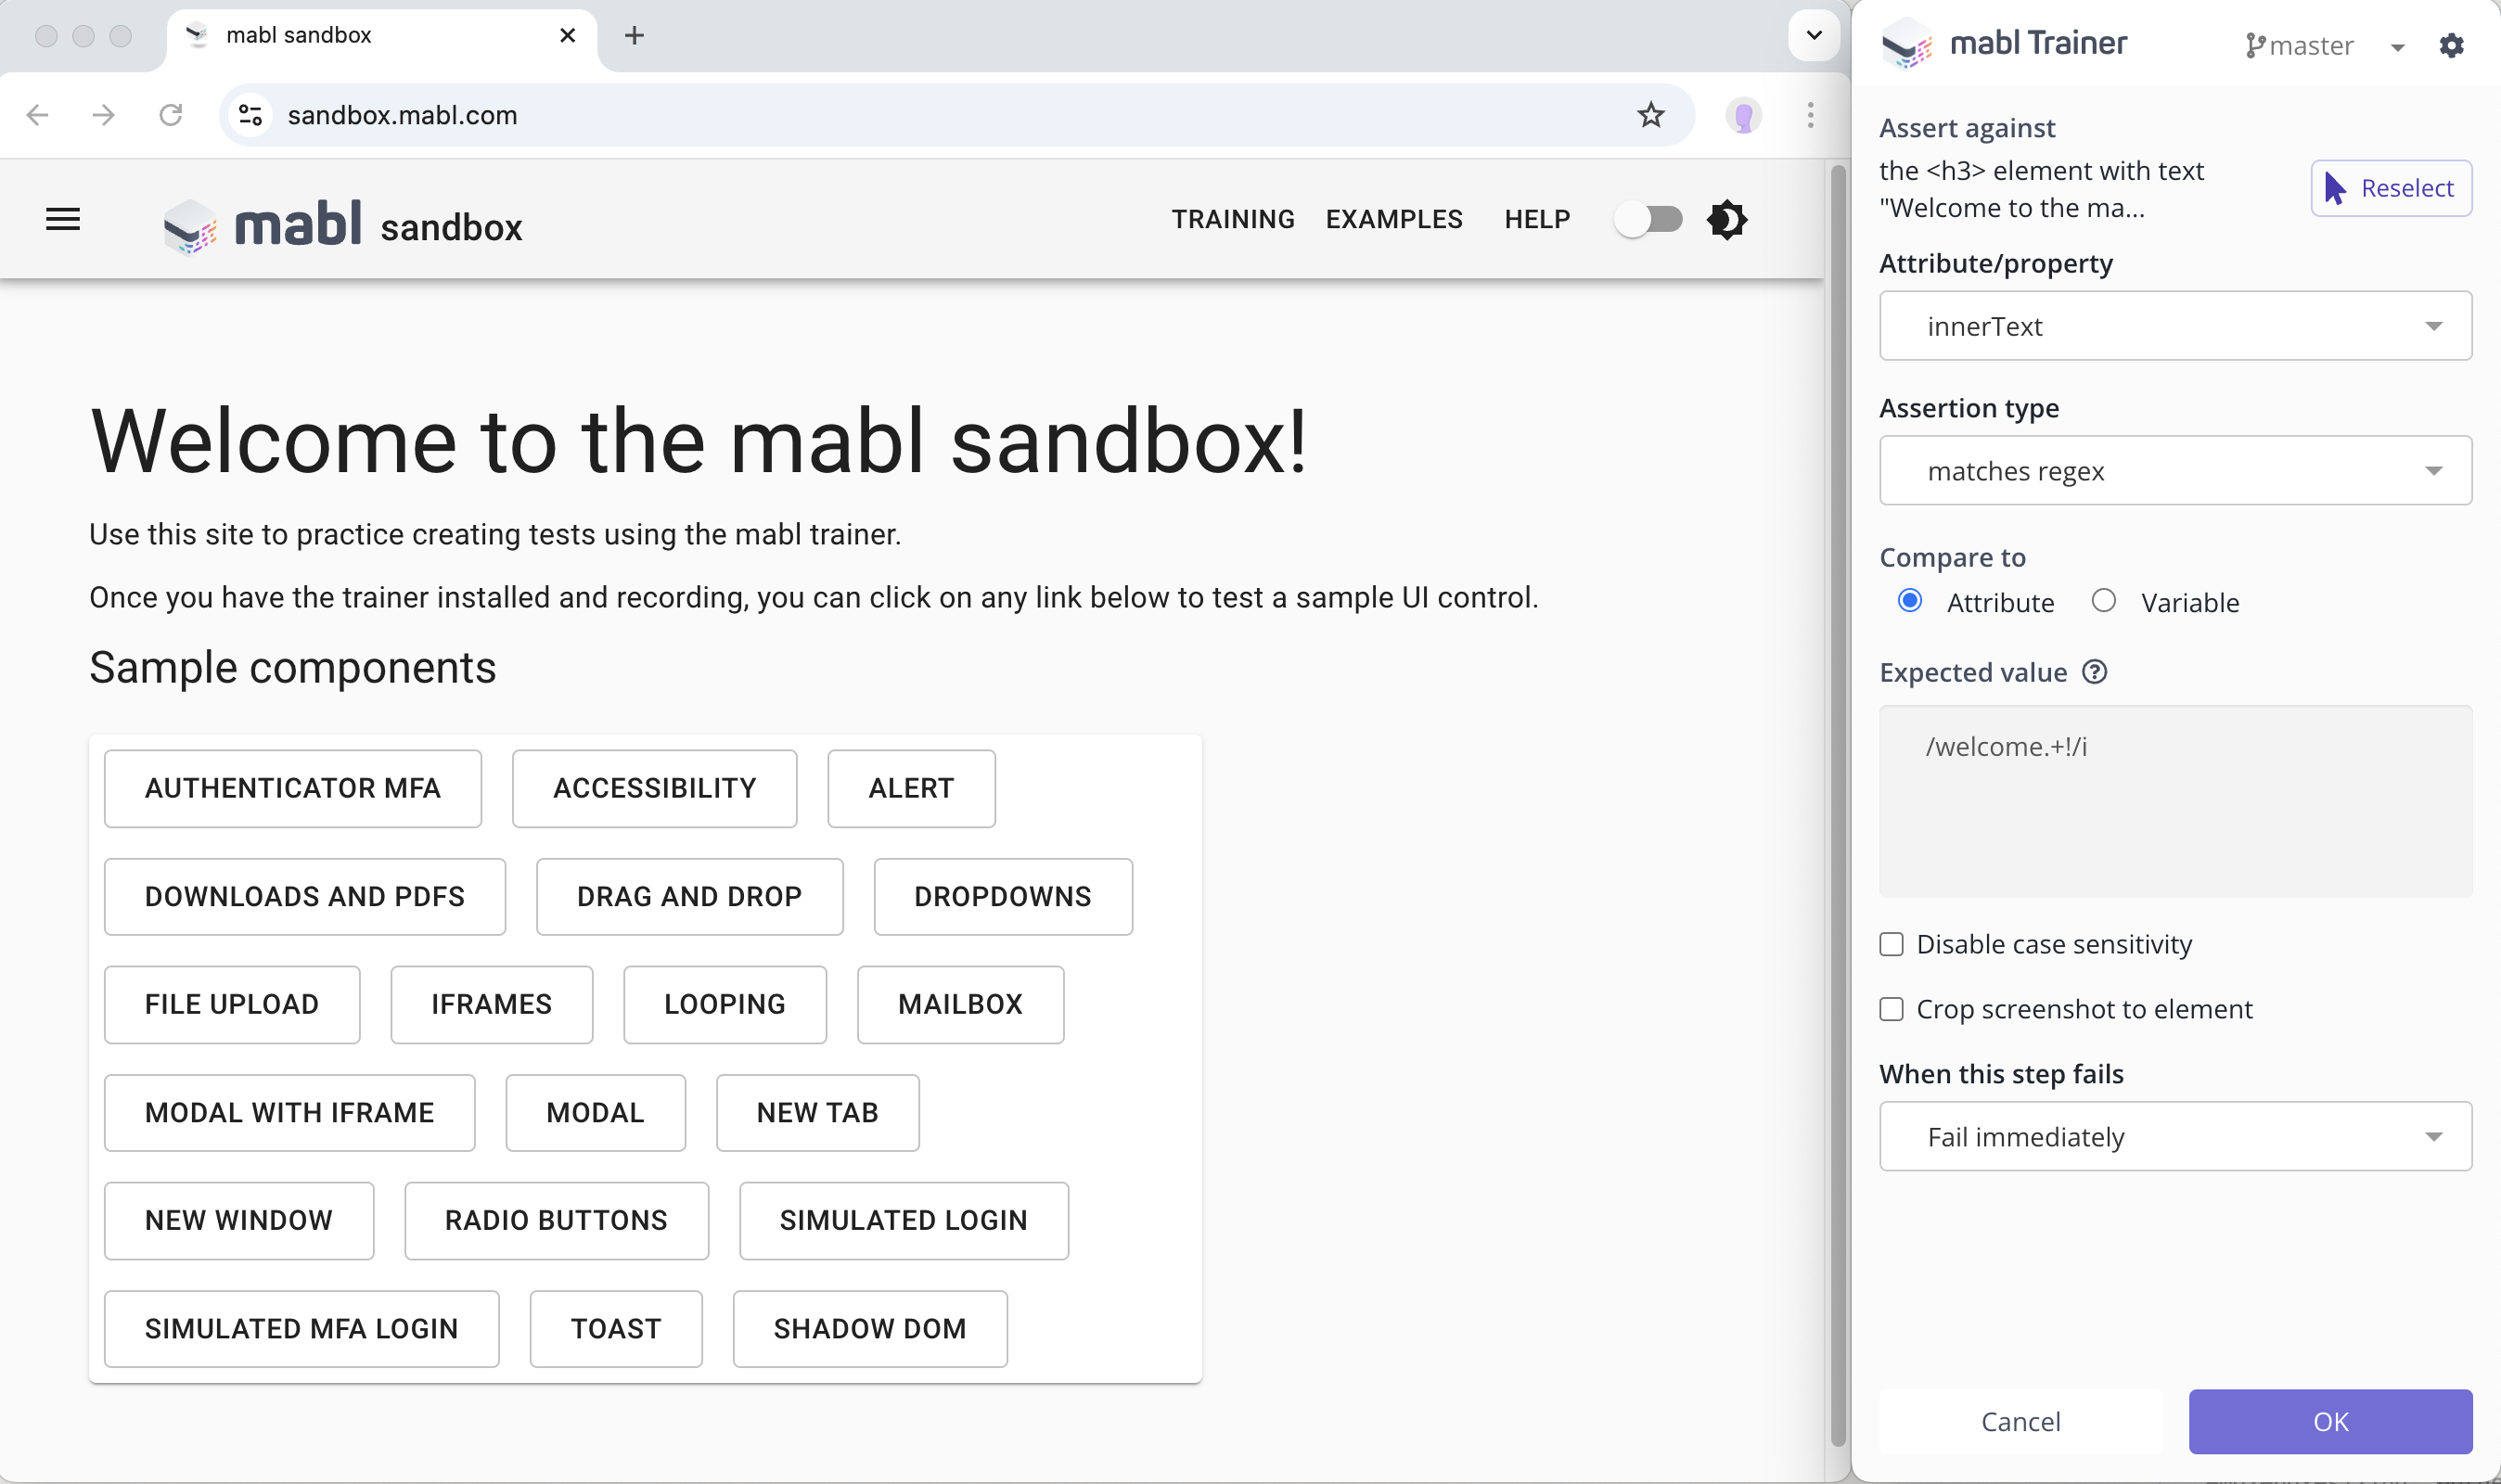Image resolution: width=2501 pixels, height=1484 pixels.
Task: Click the Welcome to the mabl sandbox heading
Action: click(699, 441)
